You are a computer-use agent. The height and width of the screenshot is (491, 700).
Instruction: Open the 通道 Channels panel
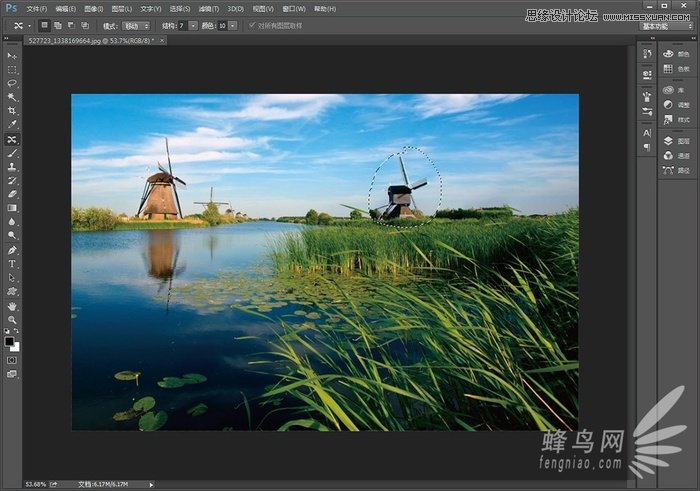tap(676, 155)
